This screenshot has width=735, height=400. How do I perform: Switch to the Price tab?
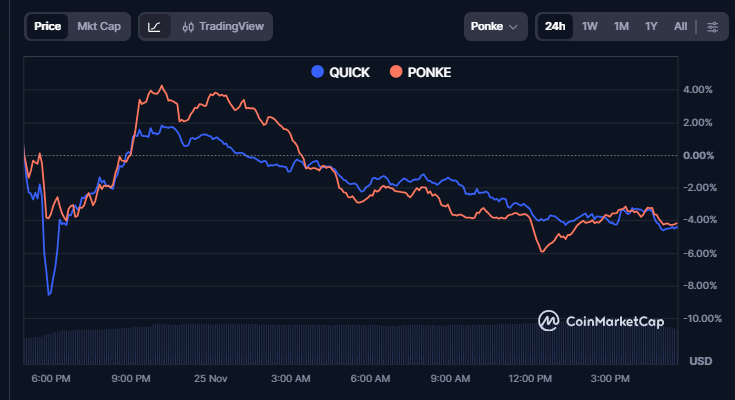pos(47,26)
